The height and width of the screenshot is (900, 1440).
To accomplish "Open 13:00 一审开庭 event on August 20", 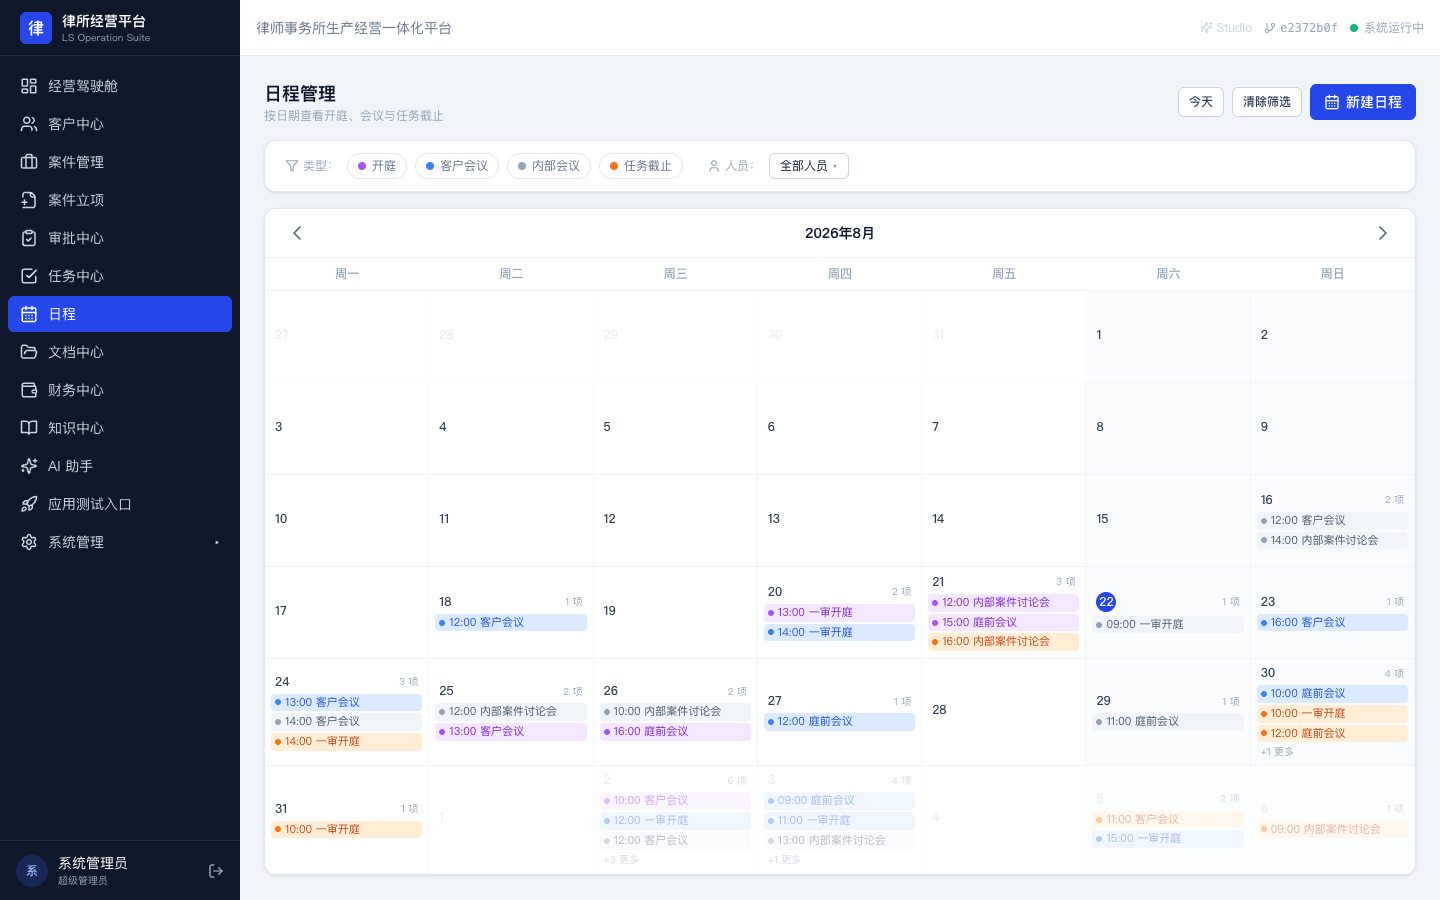I will coord(840,612).
